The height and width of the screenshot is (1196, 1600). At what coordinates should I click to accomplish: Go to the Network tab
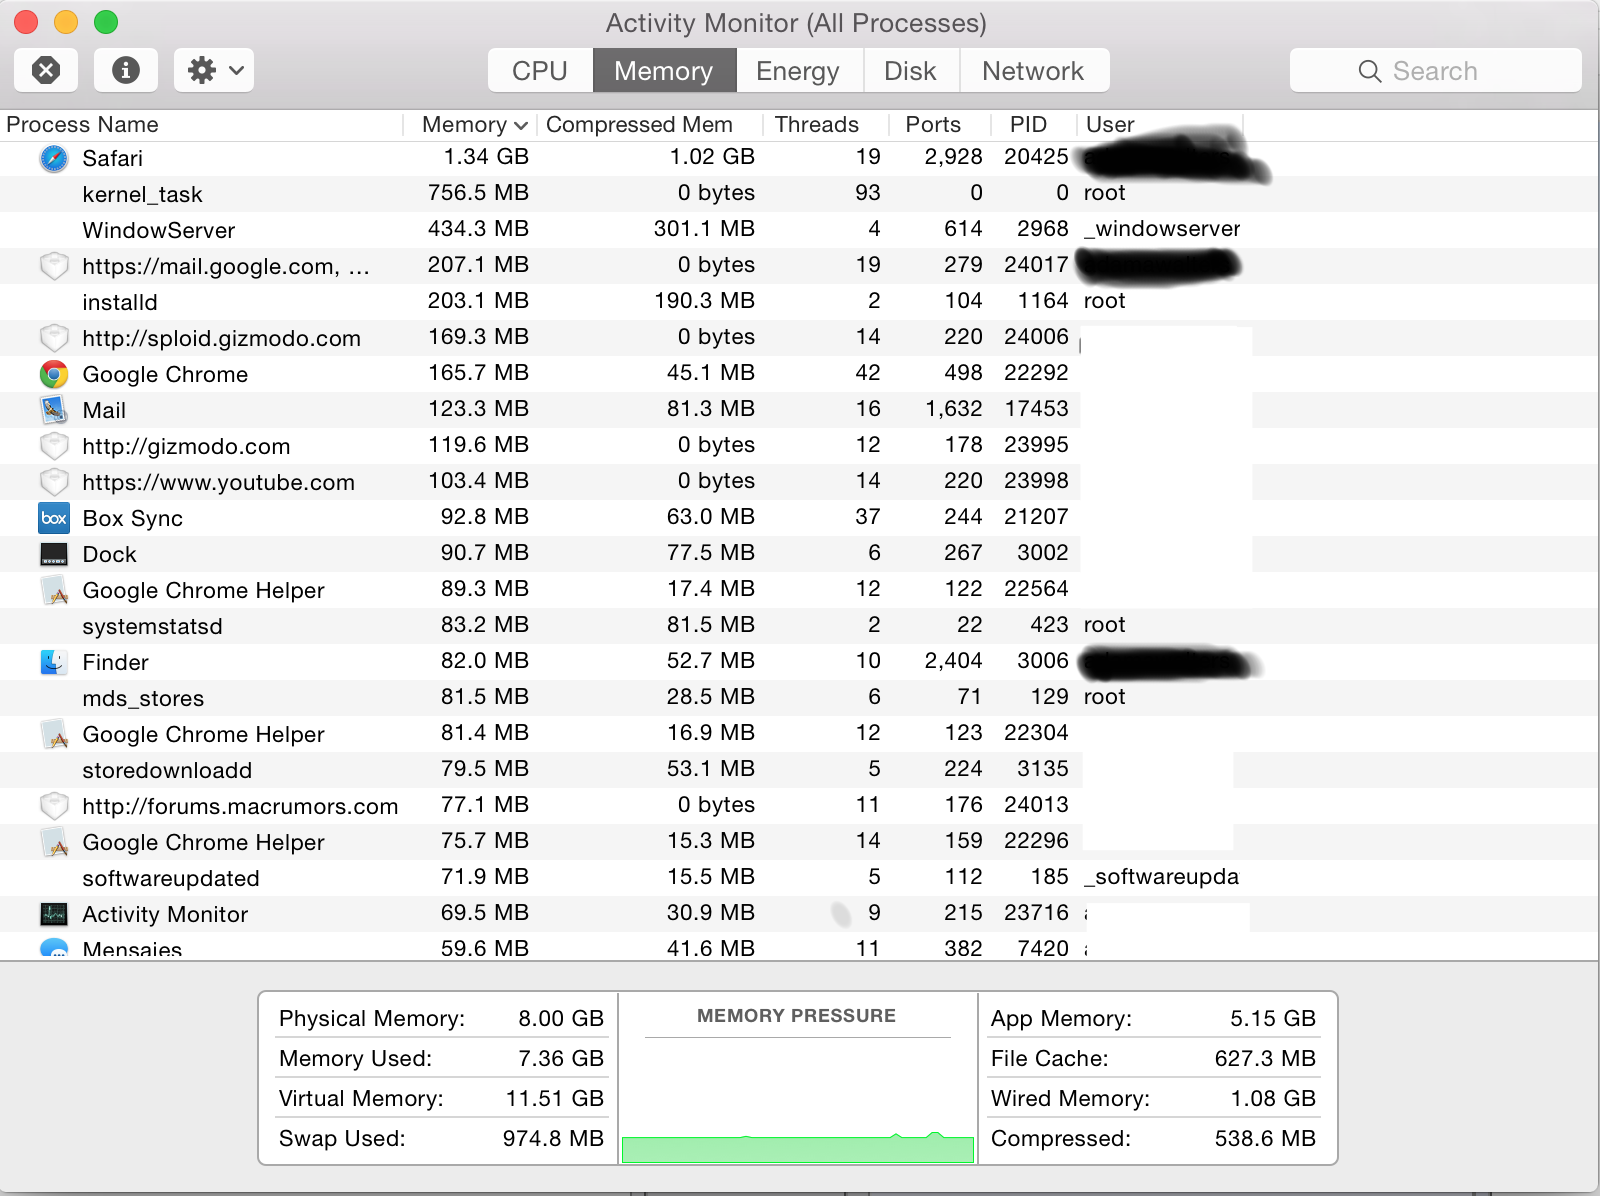pos(1033,71)
